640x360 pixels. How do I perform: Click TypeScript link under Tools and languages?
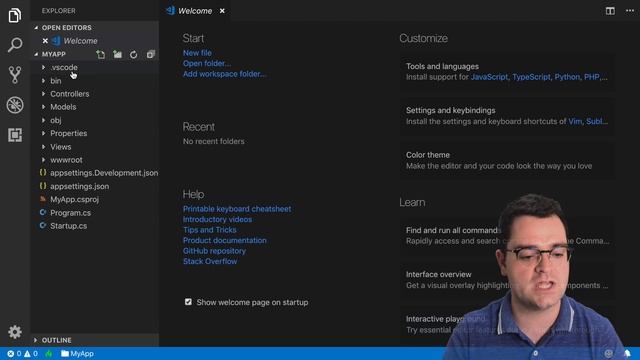click(x=531, y=77)
